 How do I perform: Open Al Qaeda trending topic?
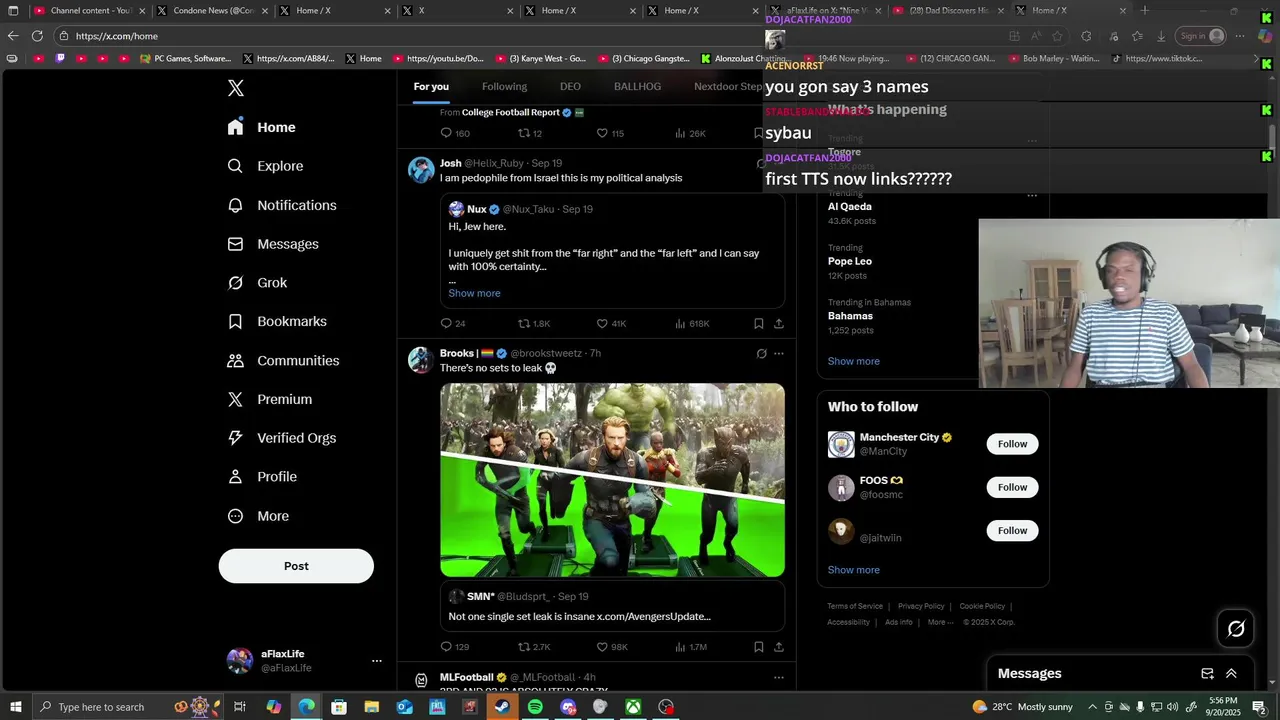pos(850,206)
